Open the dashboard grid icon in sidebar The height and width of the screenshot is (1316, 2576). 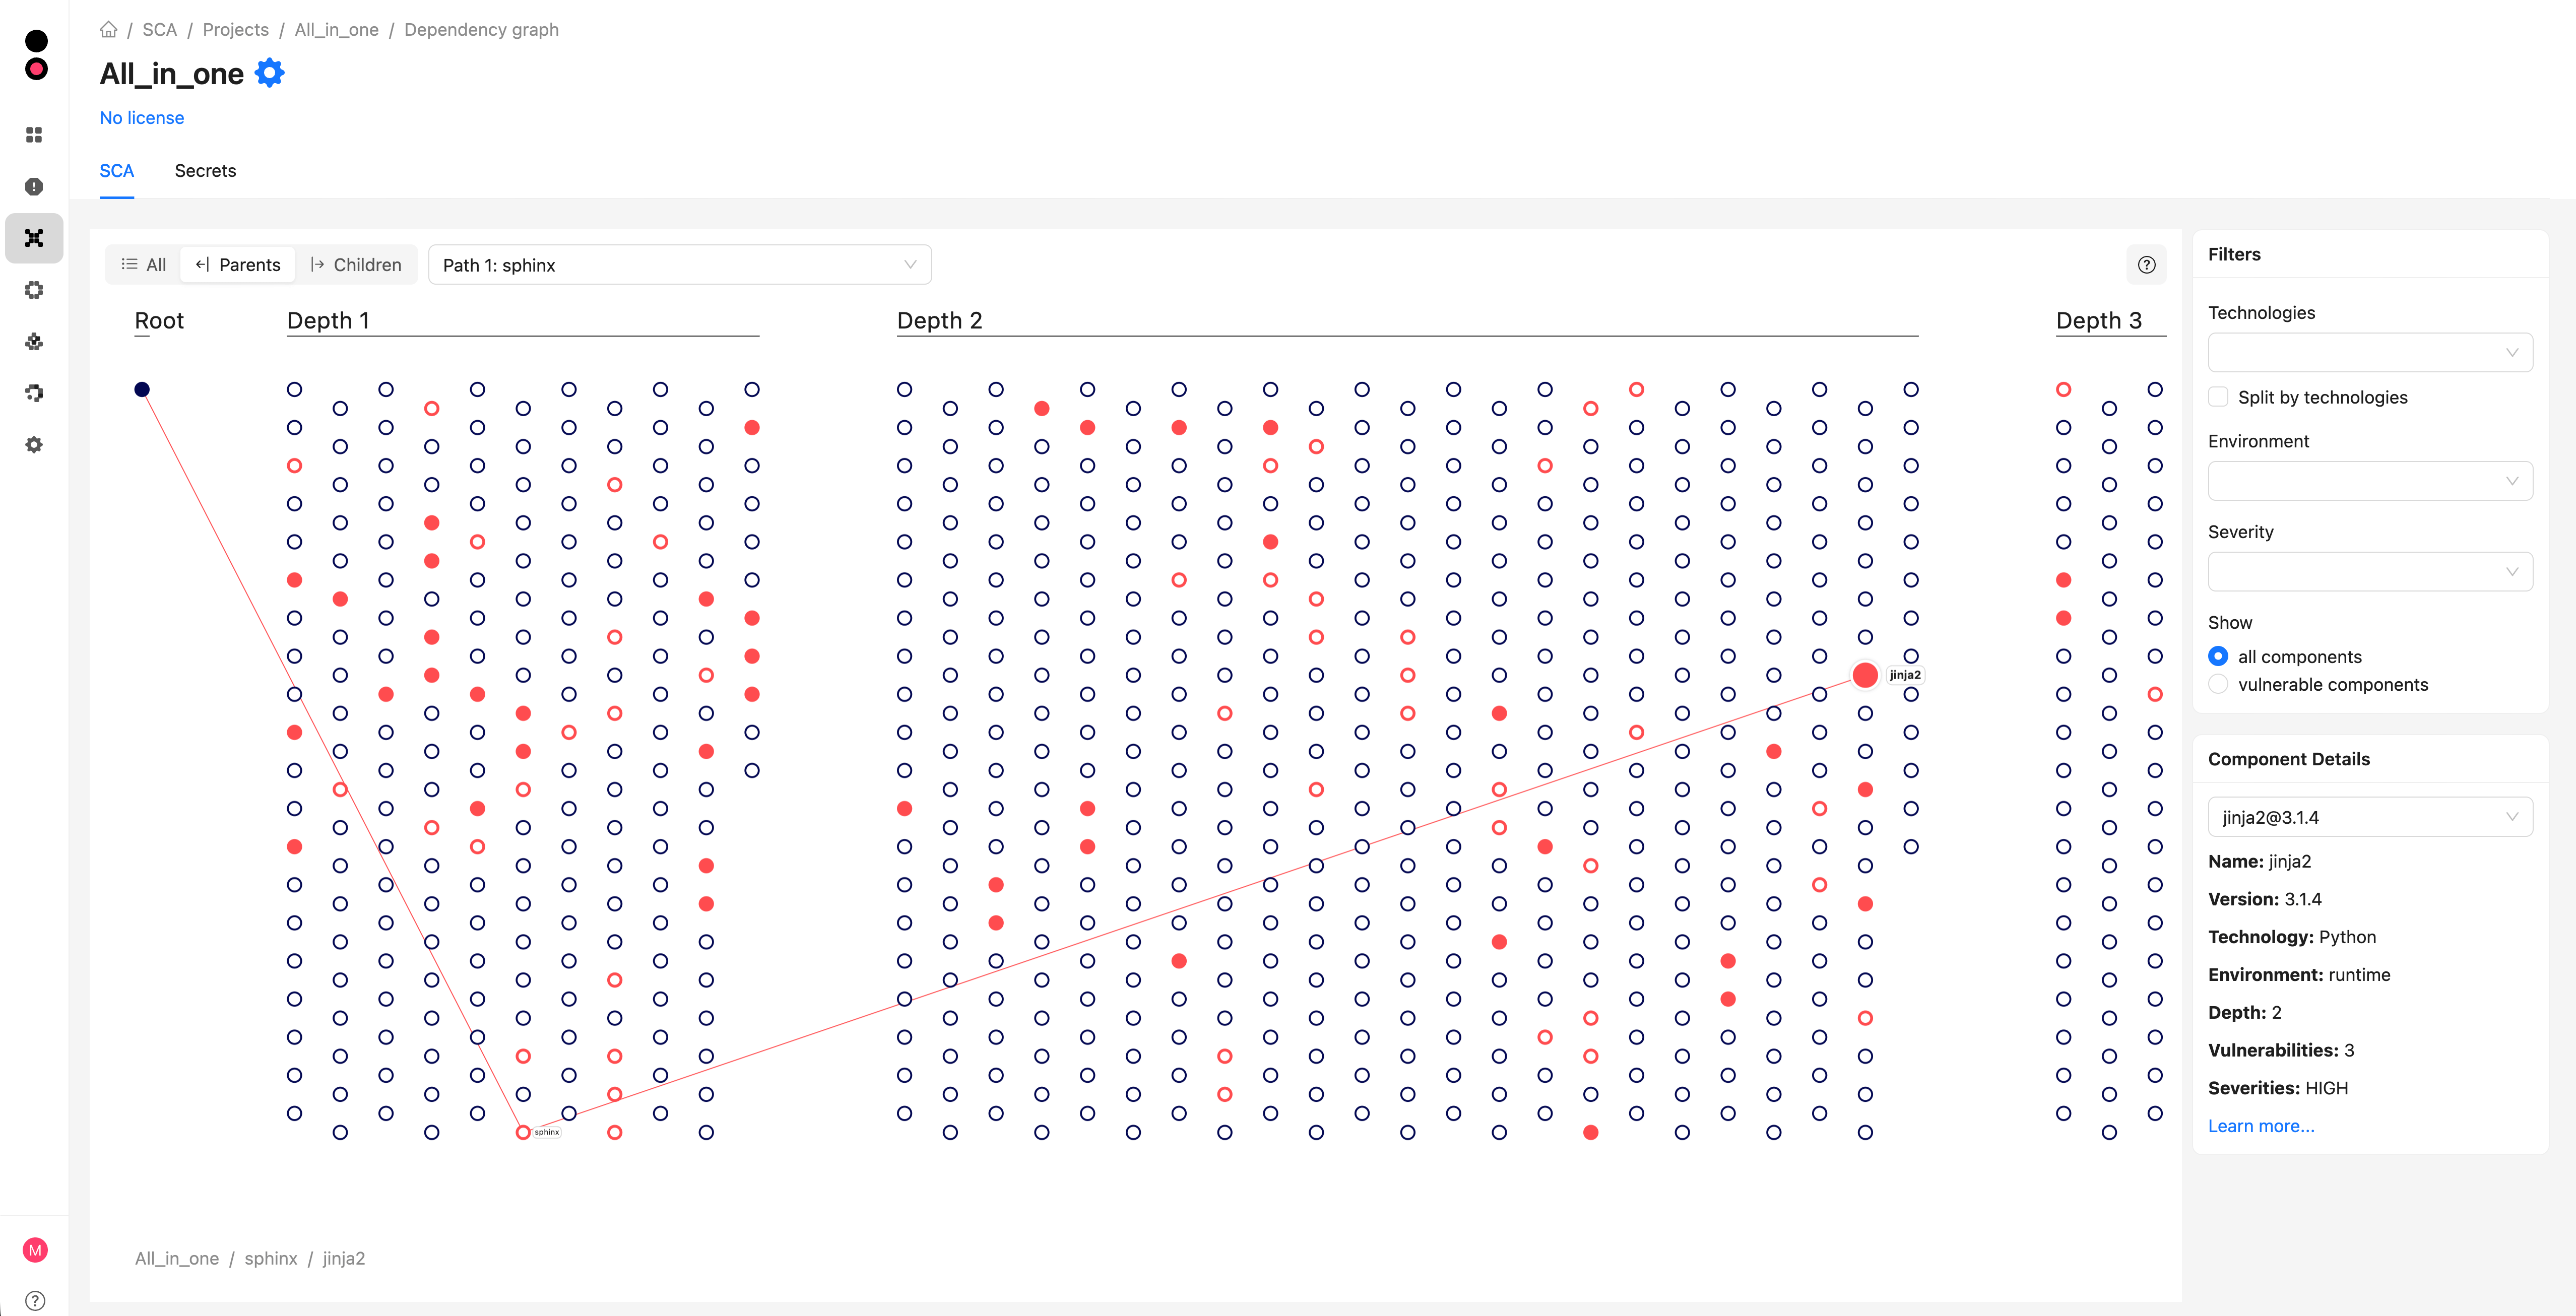coord(34,135)
